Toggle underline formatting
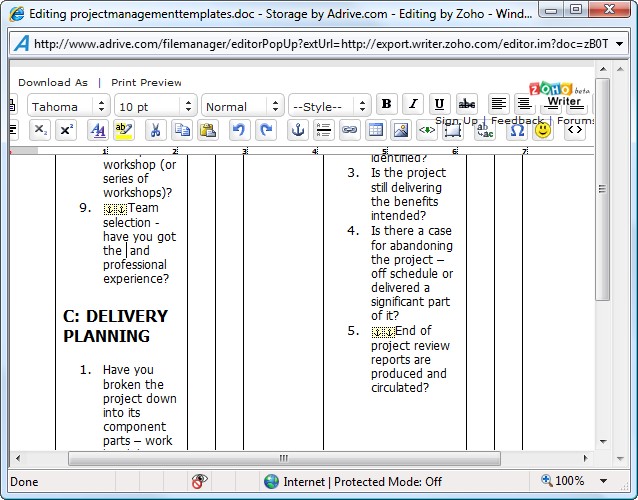The image size is (638, 500). tap(439, 104)
